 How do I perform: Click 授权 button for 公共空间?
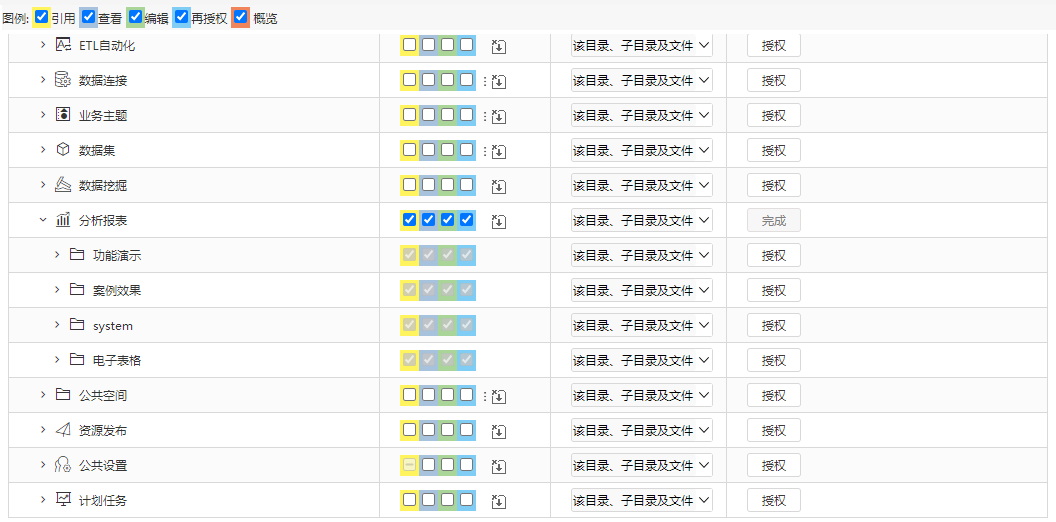(x=774, y=395)
